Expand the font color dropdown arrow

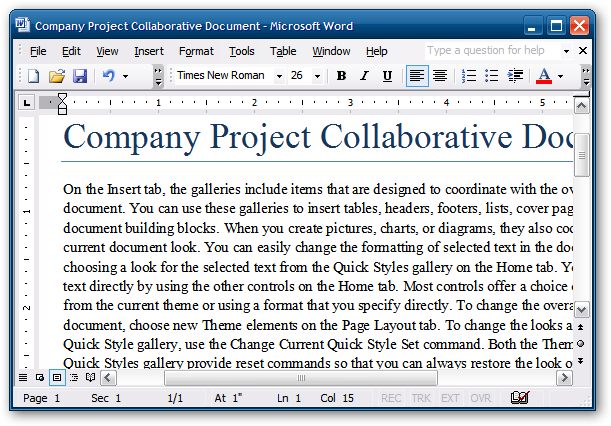[x=560, y=76]
